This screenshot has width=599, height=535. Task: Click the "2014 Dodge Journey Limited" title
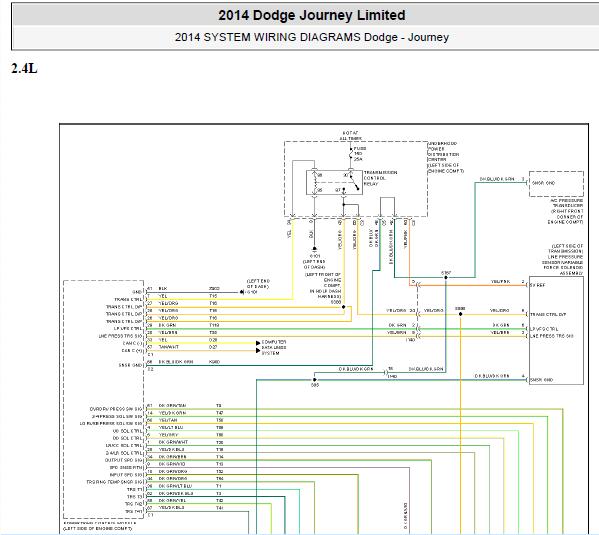[x=311, y=15]
